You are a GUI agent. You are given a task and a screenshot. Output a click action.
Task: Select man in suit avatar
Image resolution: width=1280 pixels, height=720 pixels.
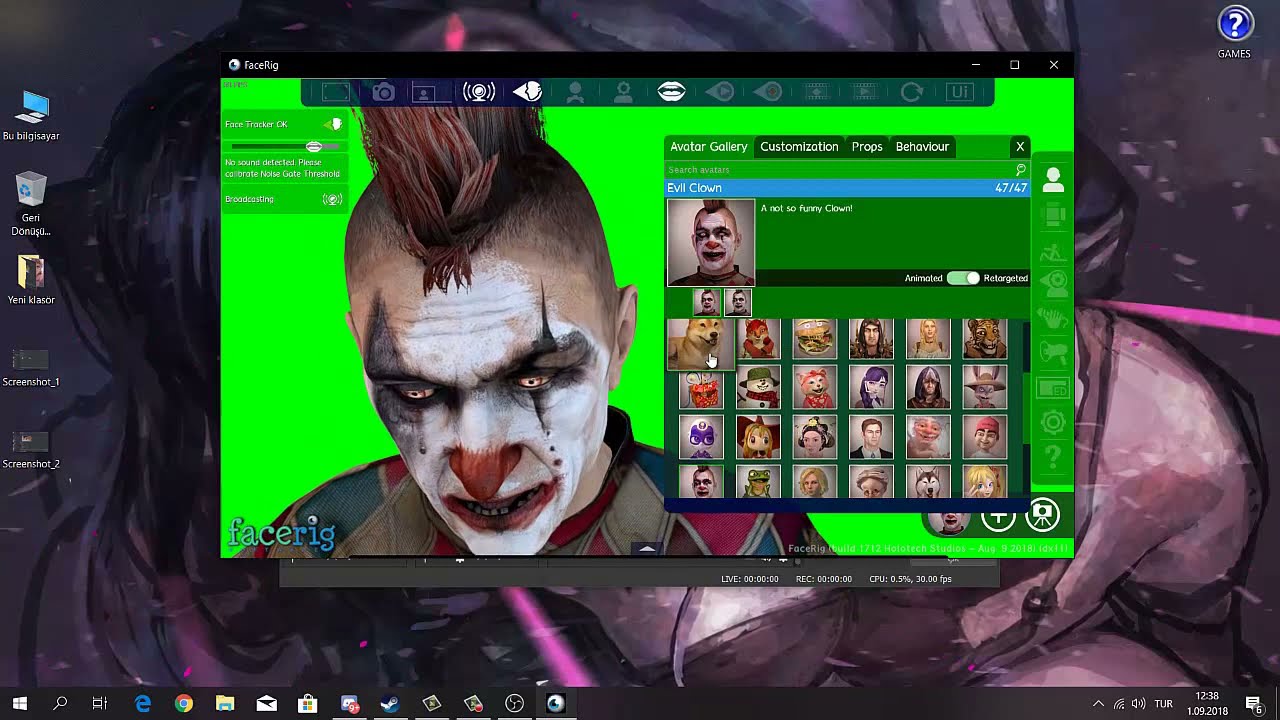pos(871,438)
